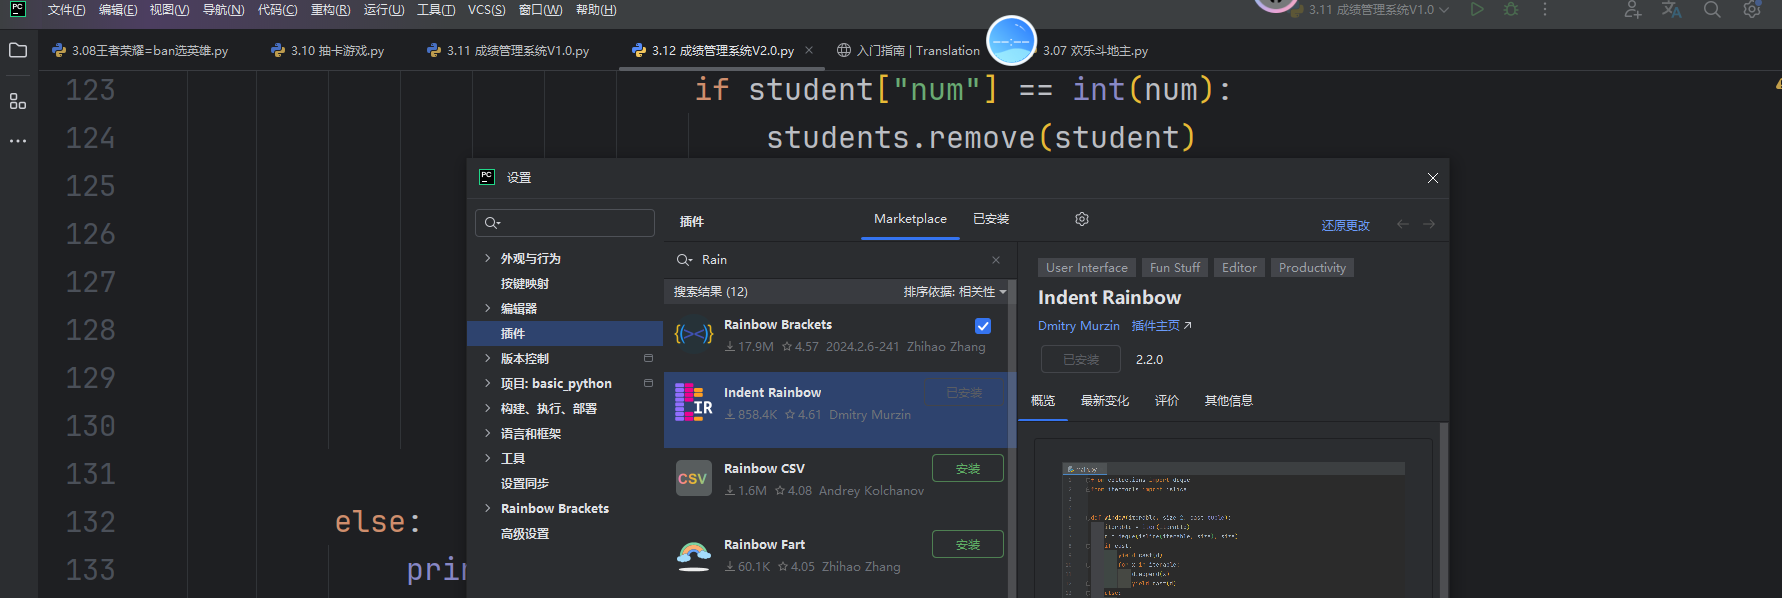Click the magnifier icon in the plugin search
Screen dimensions: 1782x598
(x=685, y=260)
